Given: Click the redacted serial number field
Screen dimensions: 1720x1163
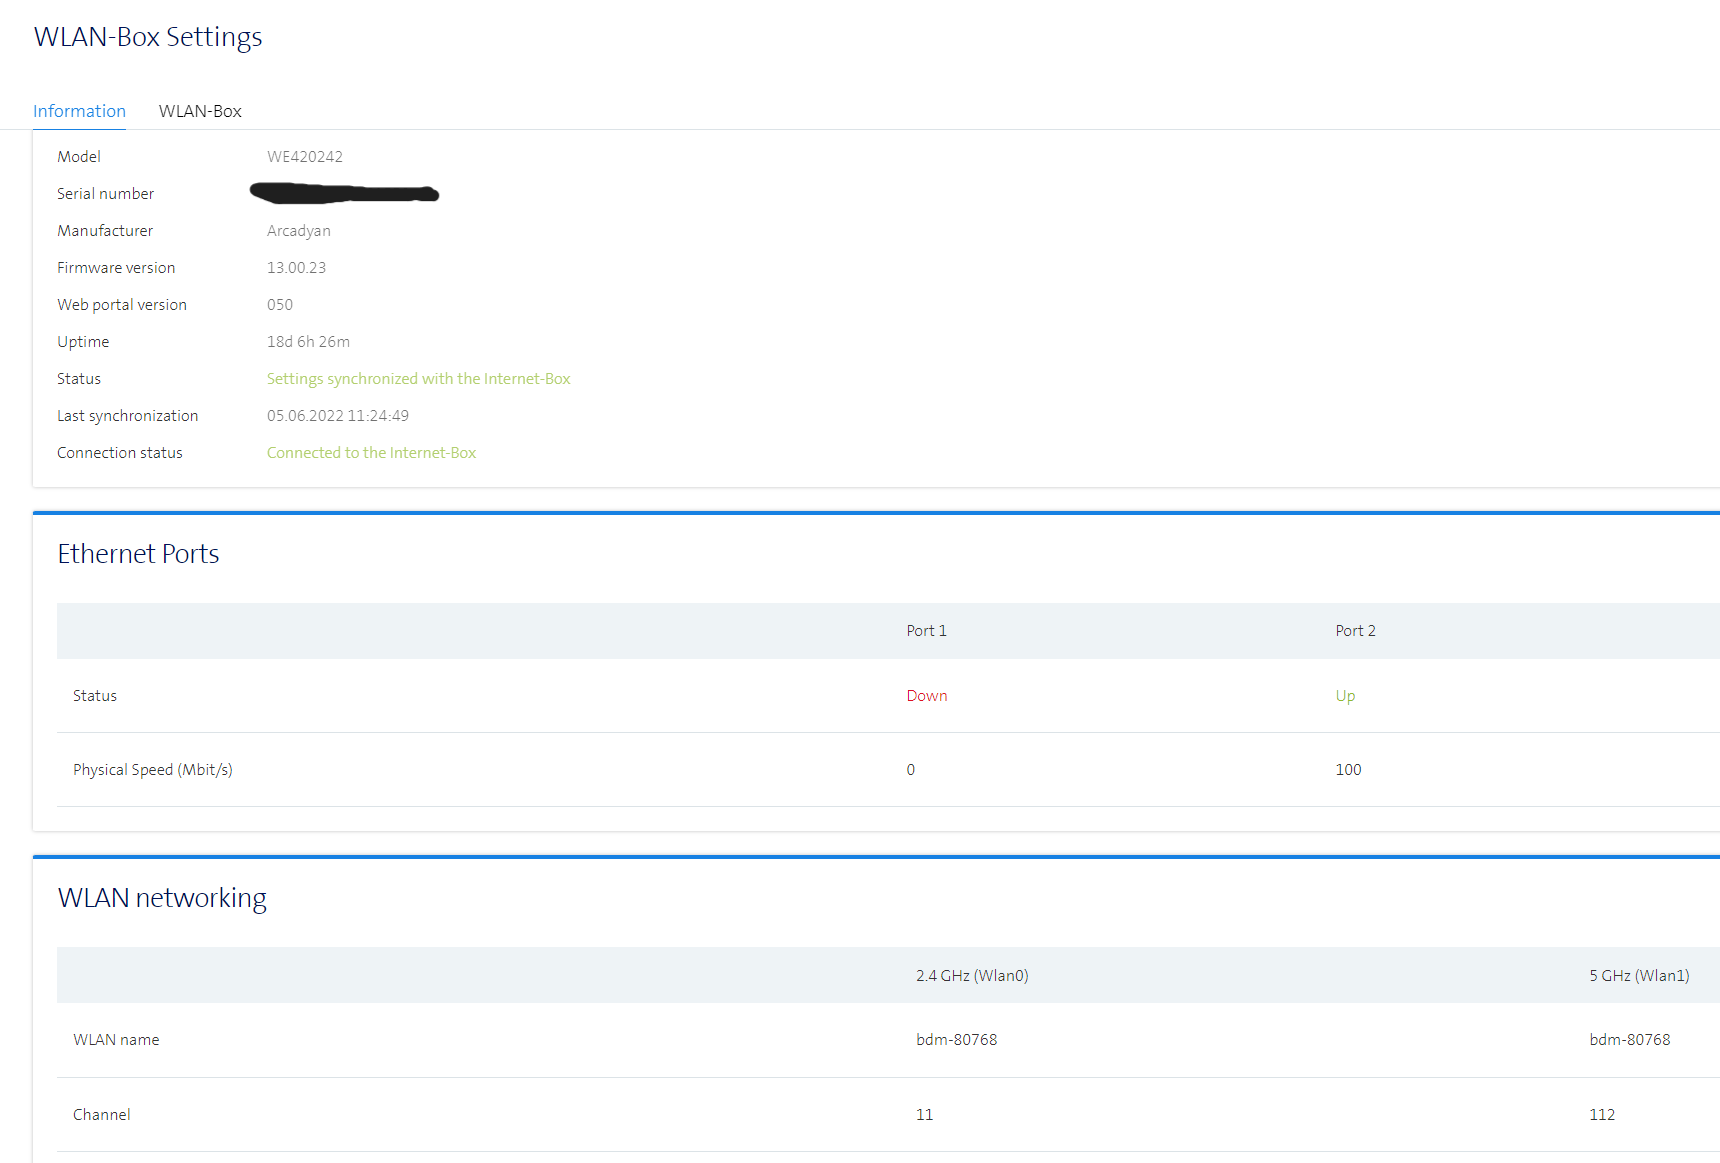Looking at the screenshot, I should click(x=344, y=193).
